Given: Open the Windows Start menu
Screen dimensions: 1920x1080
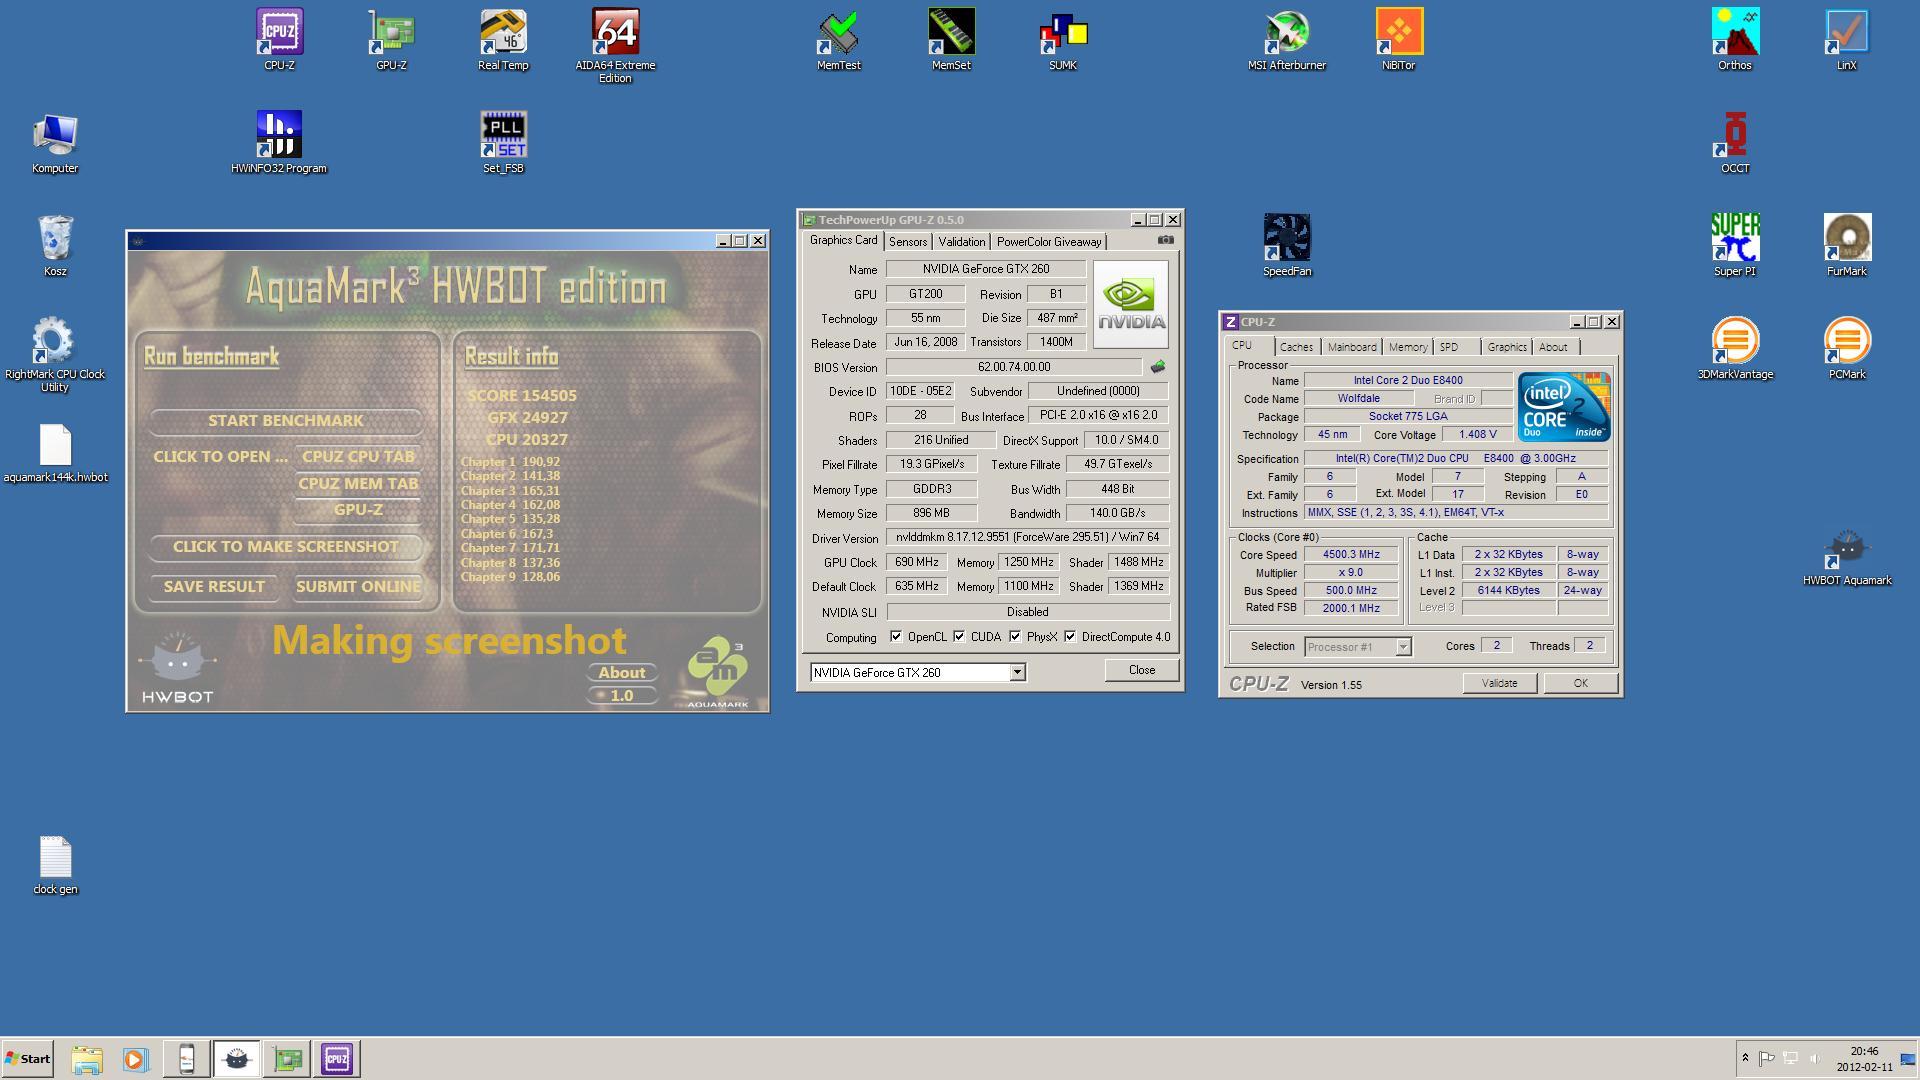Looking at the screenshot, I should click(x=27, y=1059).
